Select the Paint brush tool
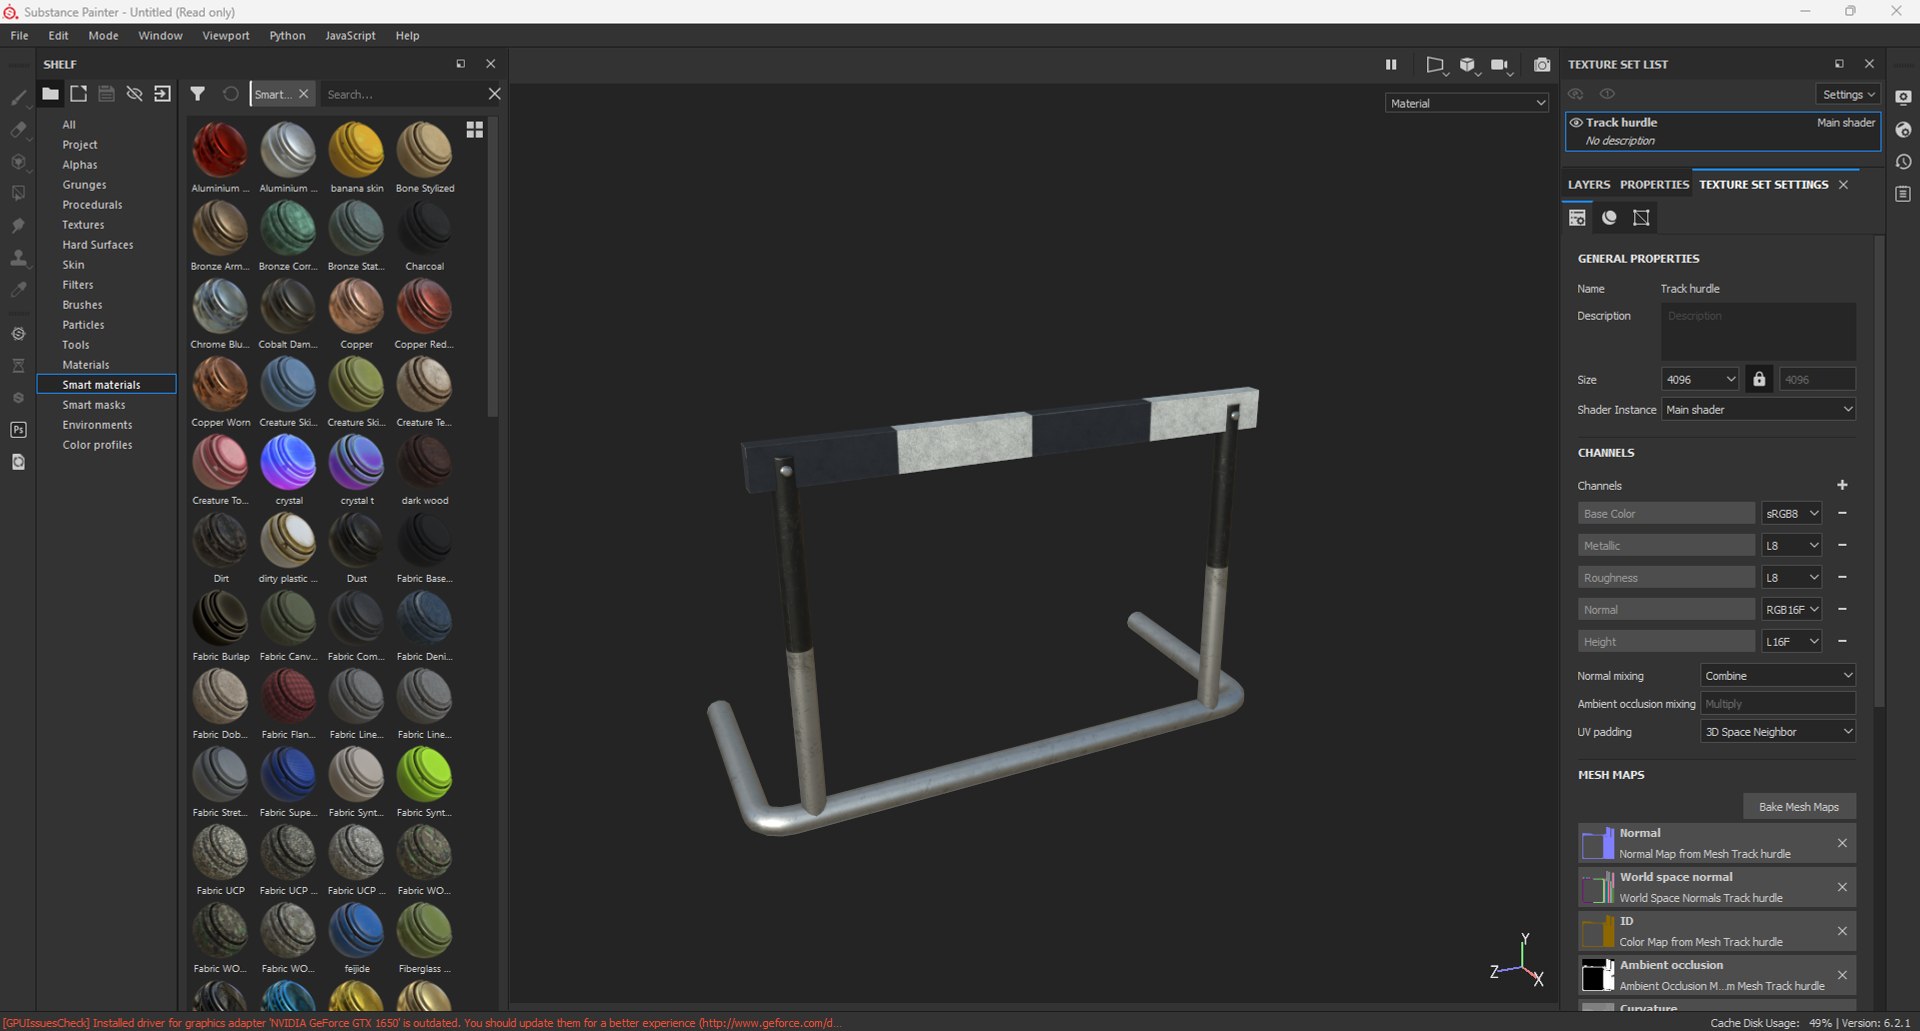1920x1031 pixels. coord(18,98)
